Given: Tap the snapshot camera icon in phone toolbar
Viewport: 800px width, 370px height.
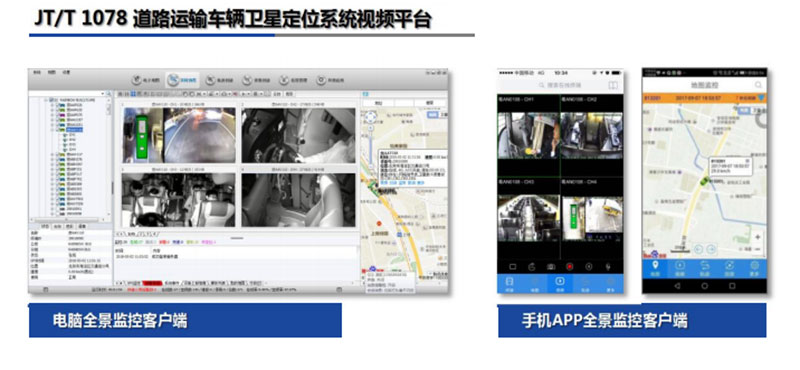Looking at the screenshot, I should 551,266.
